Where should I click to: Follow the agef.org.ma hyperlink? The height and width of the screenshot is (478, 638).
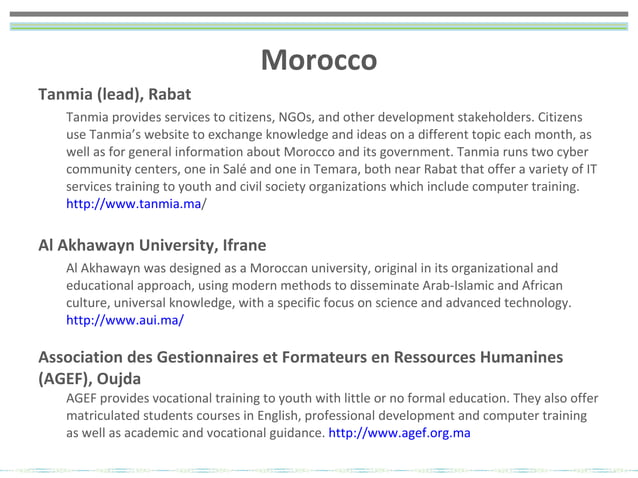pos(399,432)
